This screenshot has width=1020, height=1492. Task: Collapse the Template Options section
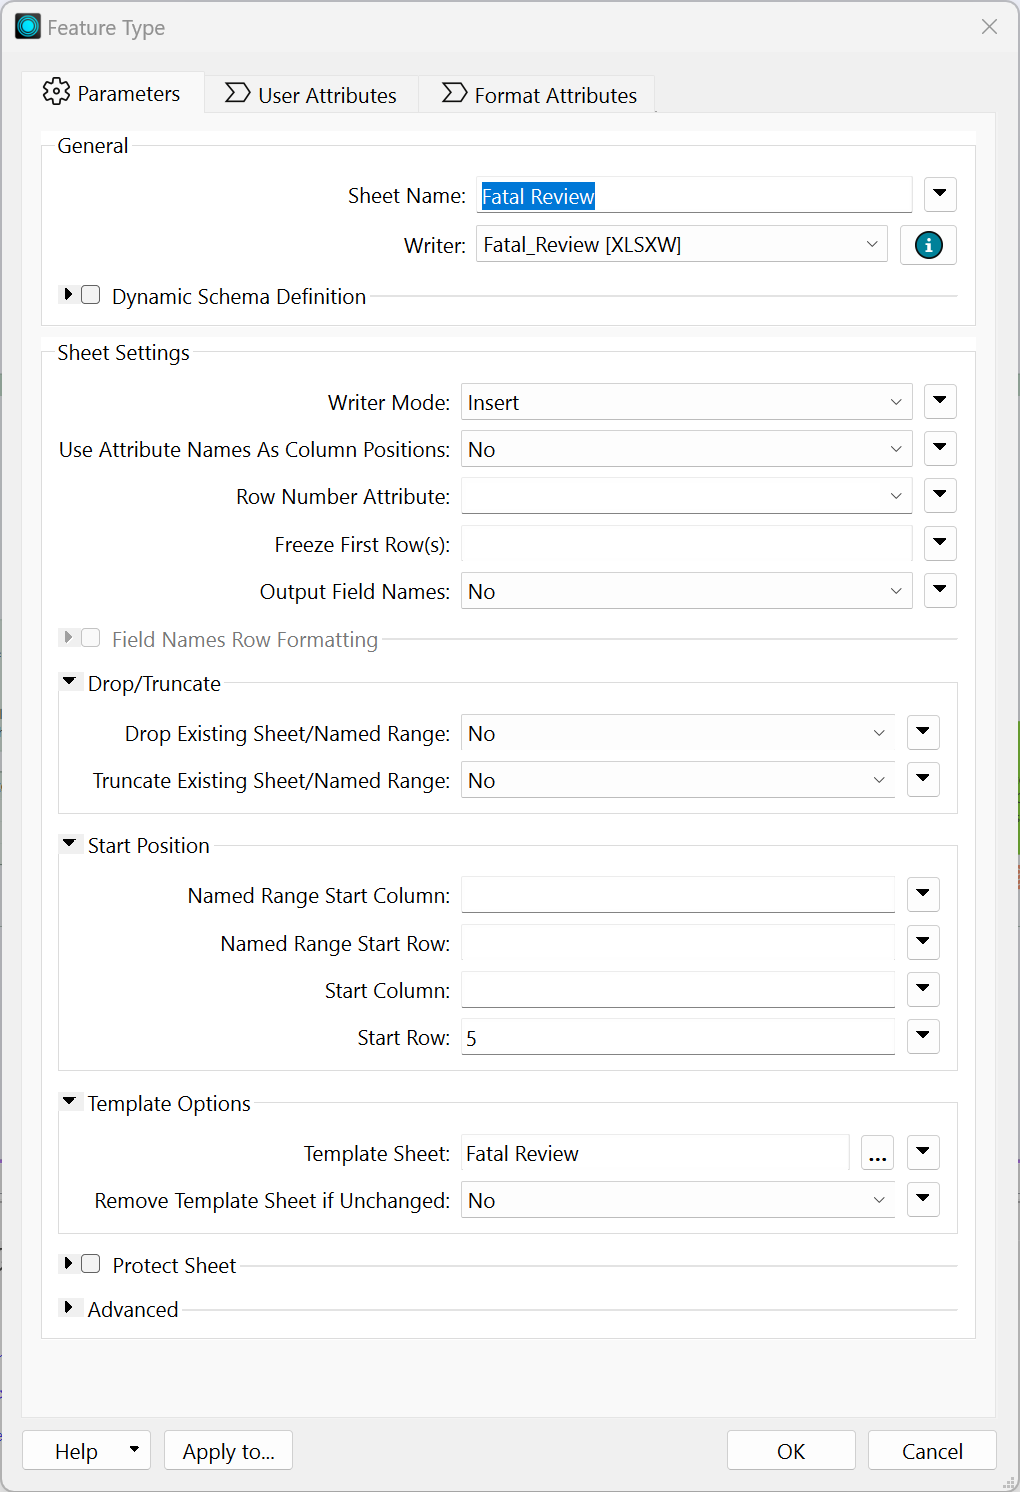click(x=69, y=1102)
